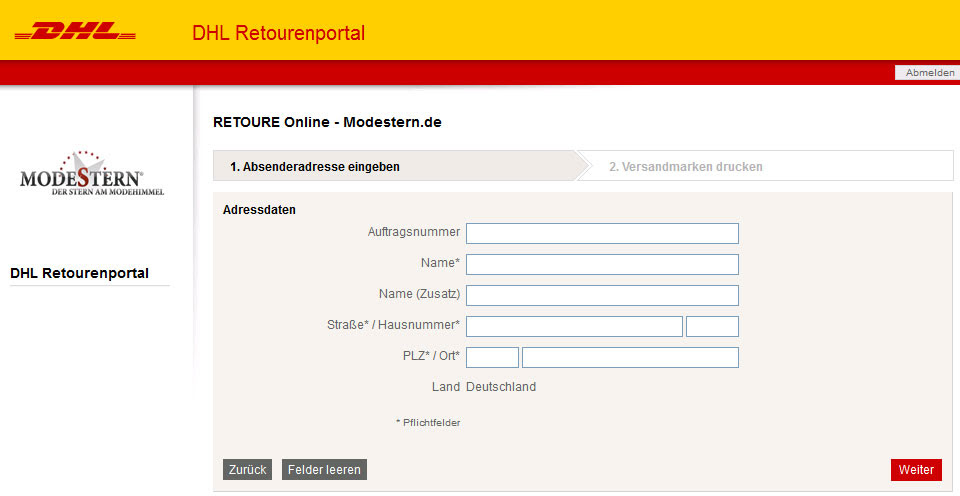Click the Zurück button
The height and width of the screenshot is (496, 960).
[x=247, y=470]
